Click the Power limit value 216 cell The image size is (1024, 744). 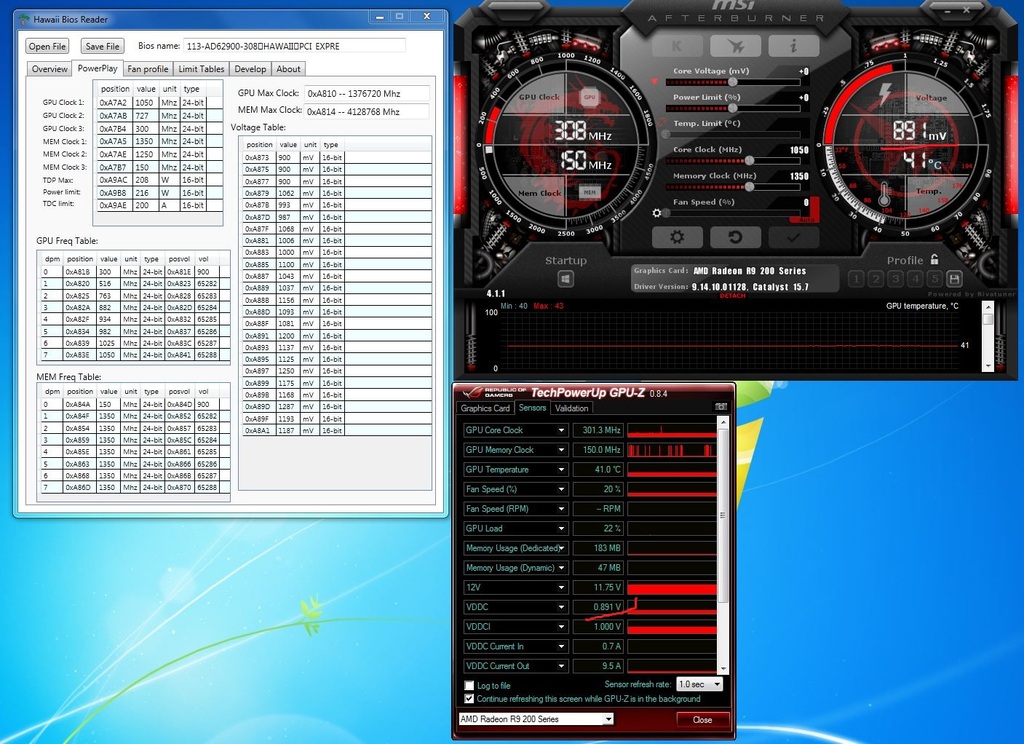146,193
